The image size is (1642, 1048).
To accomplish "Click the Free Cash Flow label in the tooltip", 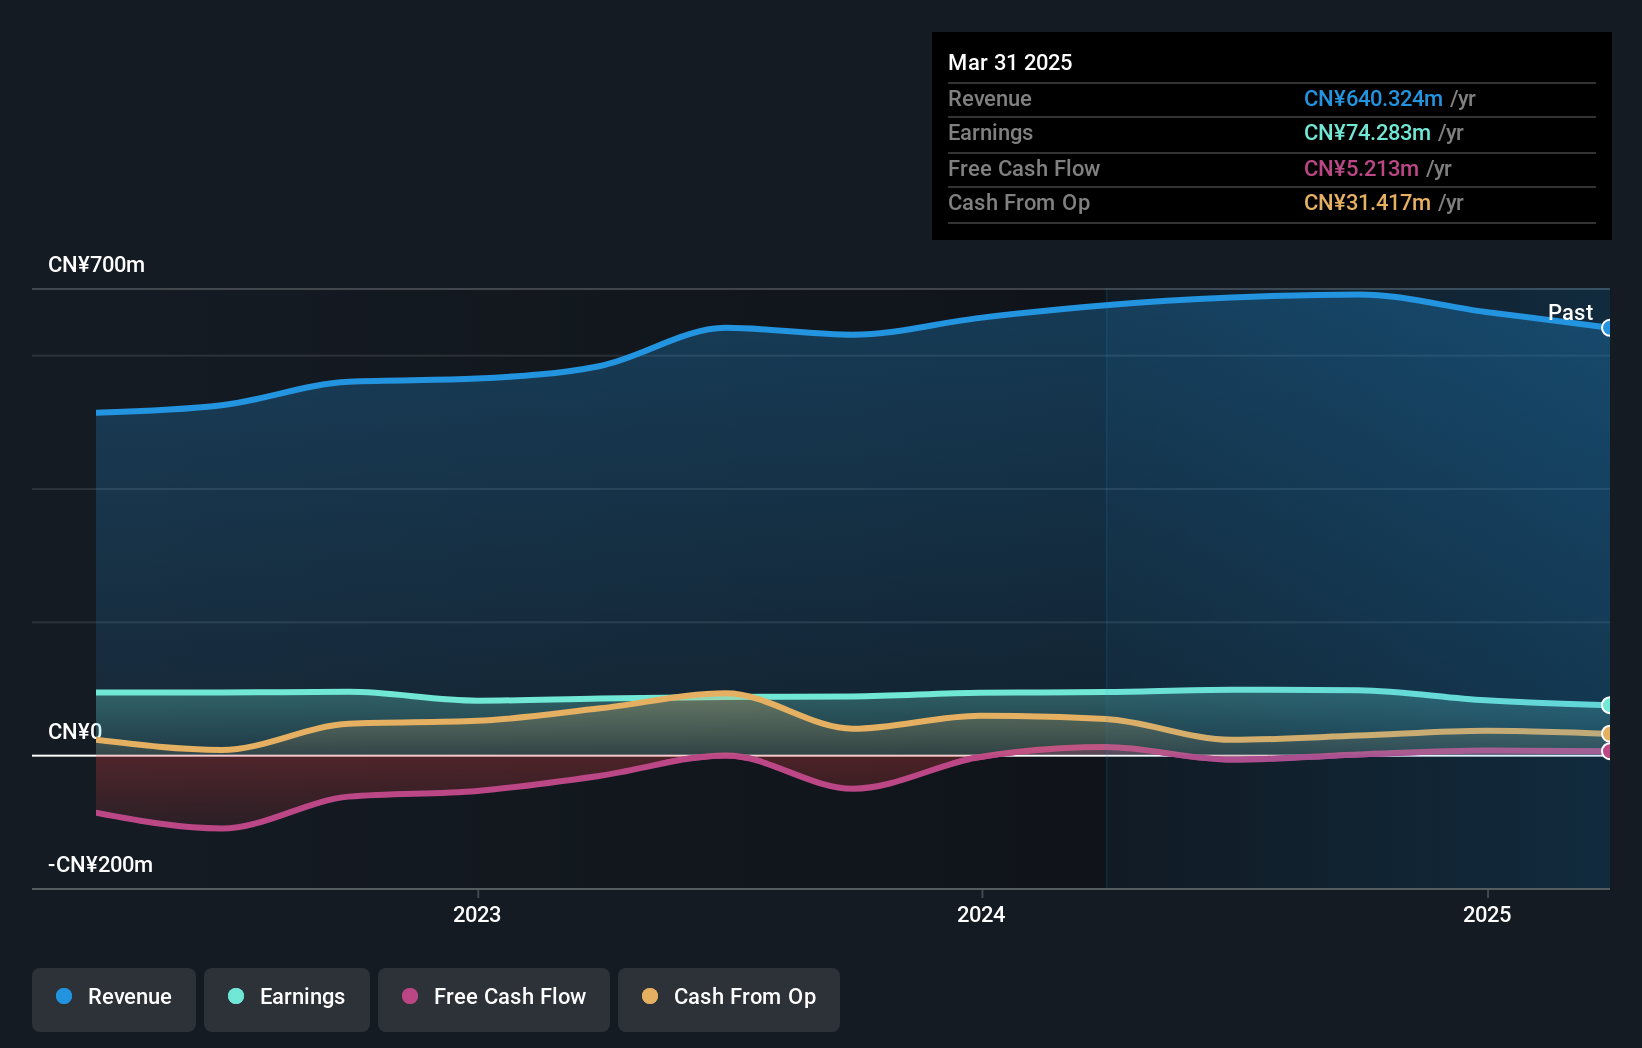I will [1024, 168].
